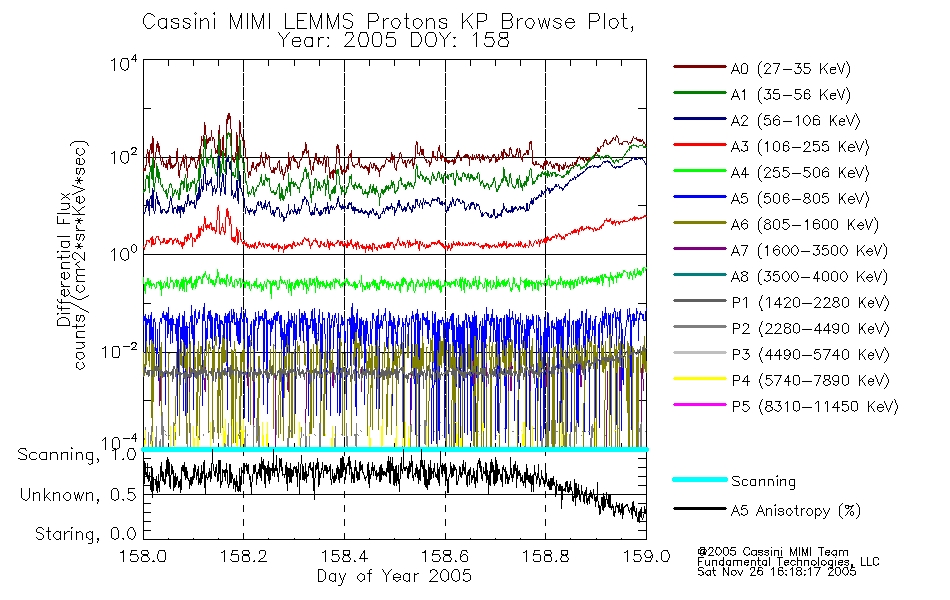Click the magenta P5 legend line
This screenshot has height=600, width=950.
coord(699,404)
